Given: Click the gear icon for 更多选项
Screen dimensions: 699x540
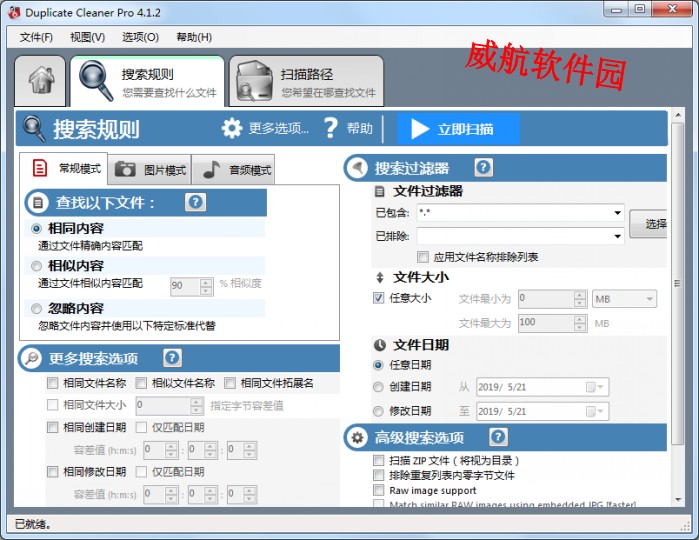Looking at the screenshot, I should 232,128.
